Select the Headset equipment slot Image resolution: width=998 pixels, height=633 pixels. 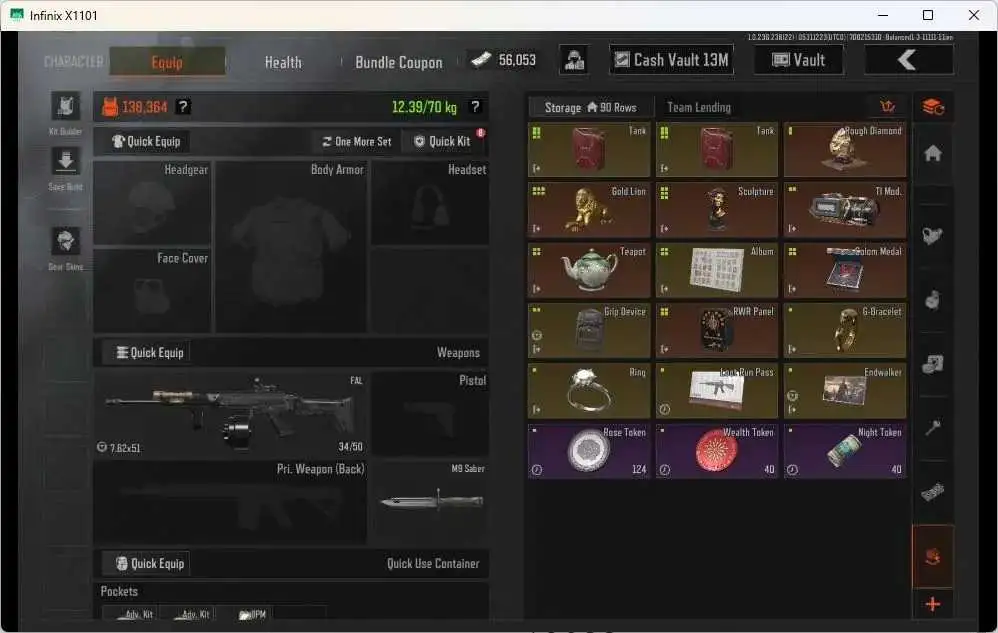(430, 203)
